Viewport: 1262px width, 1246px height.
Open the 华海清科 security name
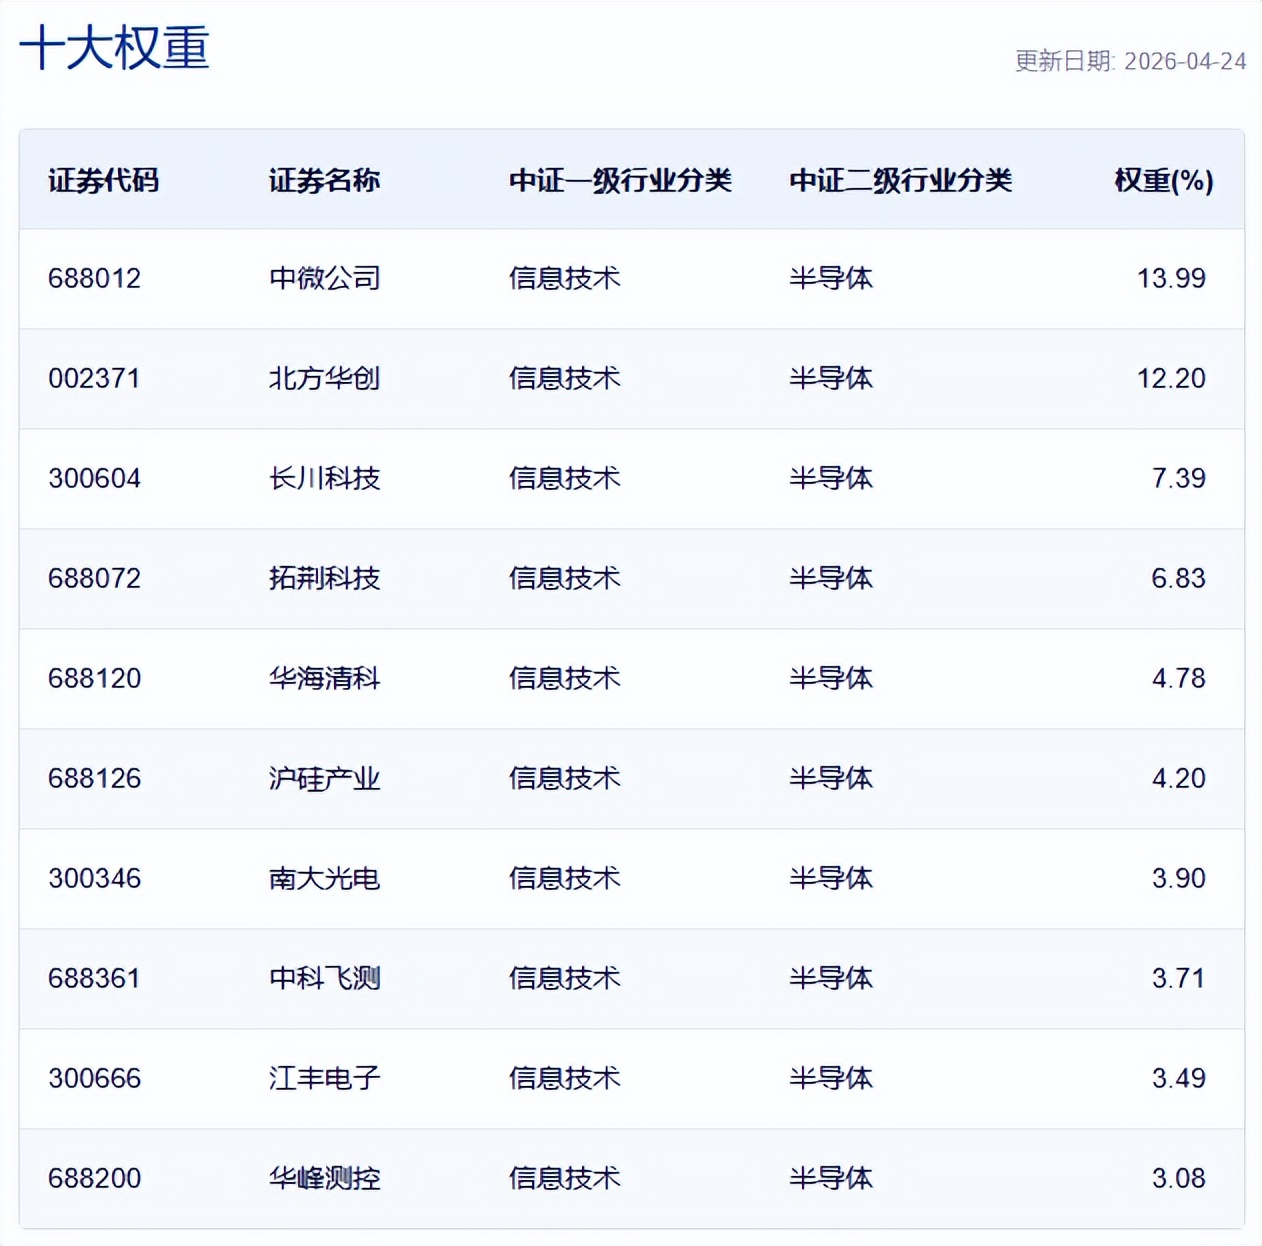[x=324, y=678]
